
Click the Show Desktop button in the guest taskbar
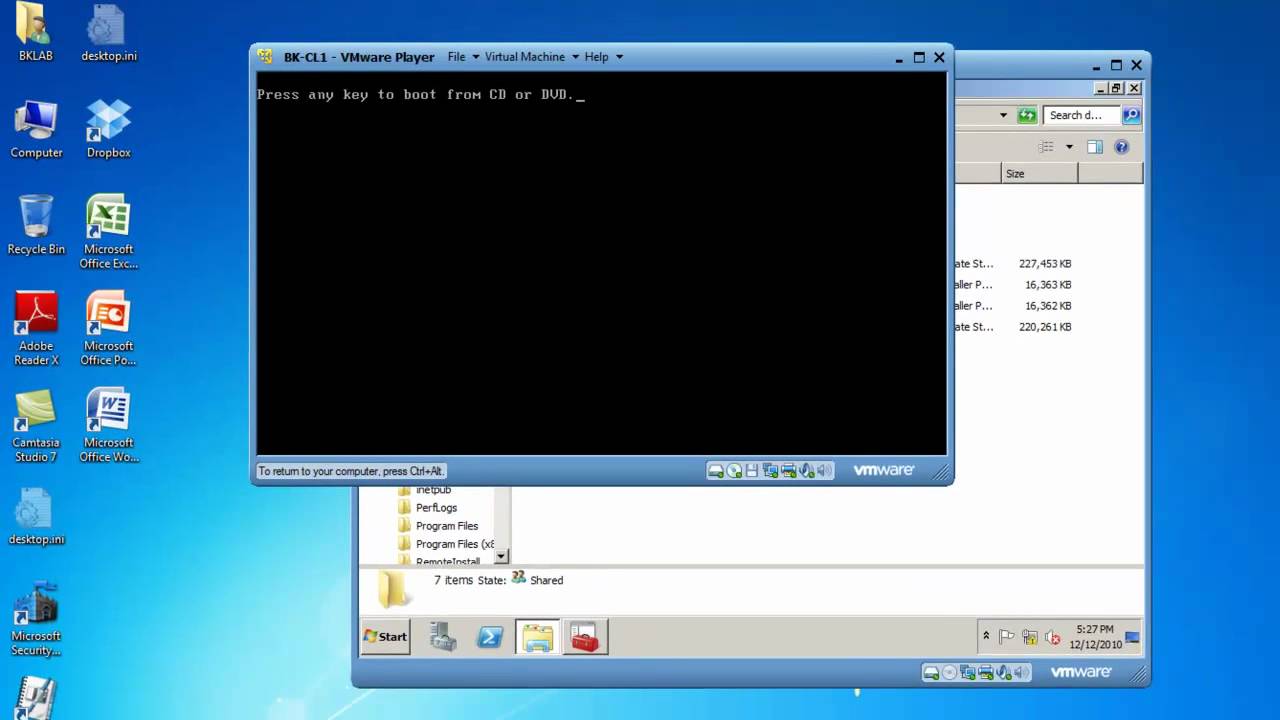pyautogui.click(x=1132, y=637)
